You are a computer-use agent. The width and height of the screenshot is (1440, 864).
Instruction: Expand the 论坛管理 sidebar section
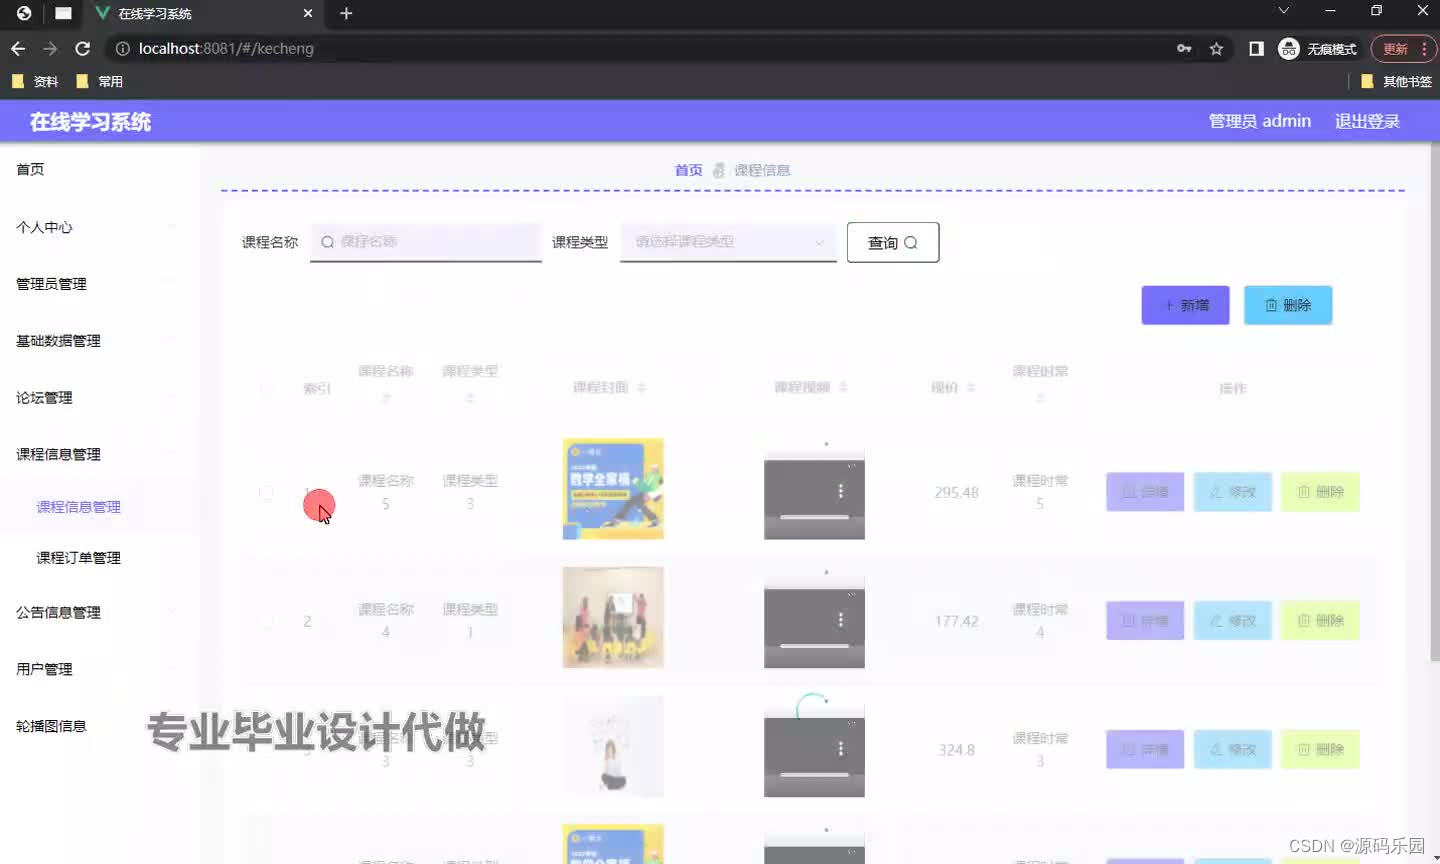pos(42,397)
